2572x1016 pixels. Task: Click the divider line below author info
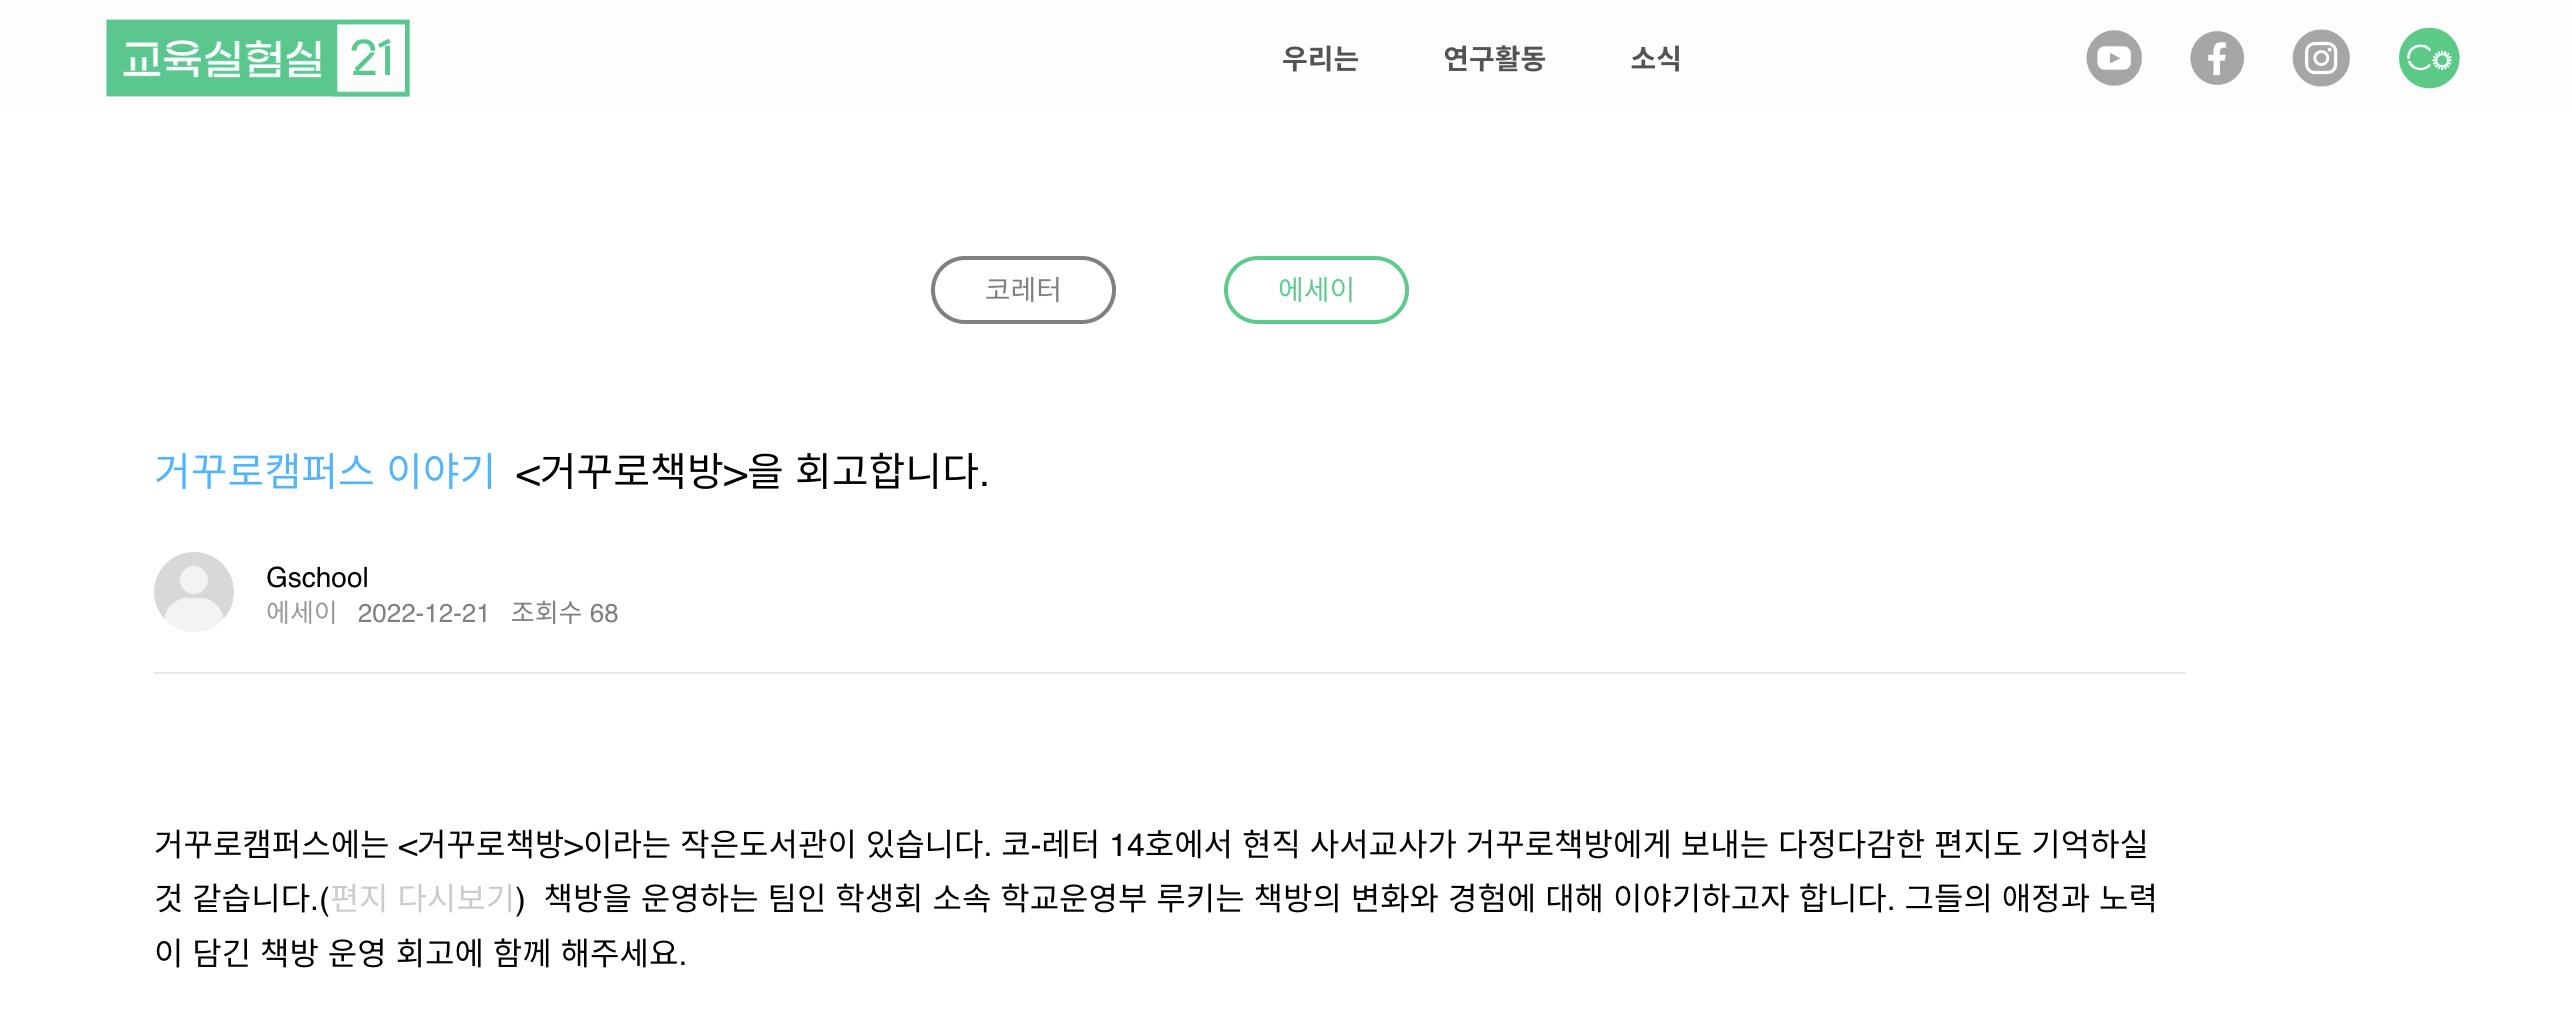(1168, 673)
